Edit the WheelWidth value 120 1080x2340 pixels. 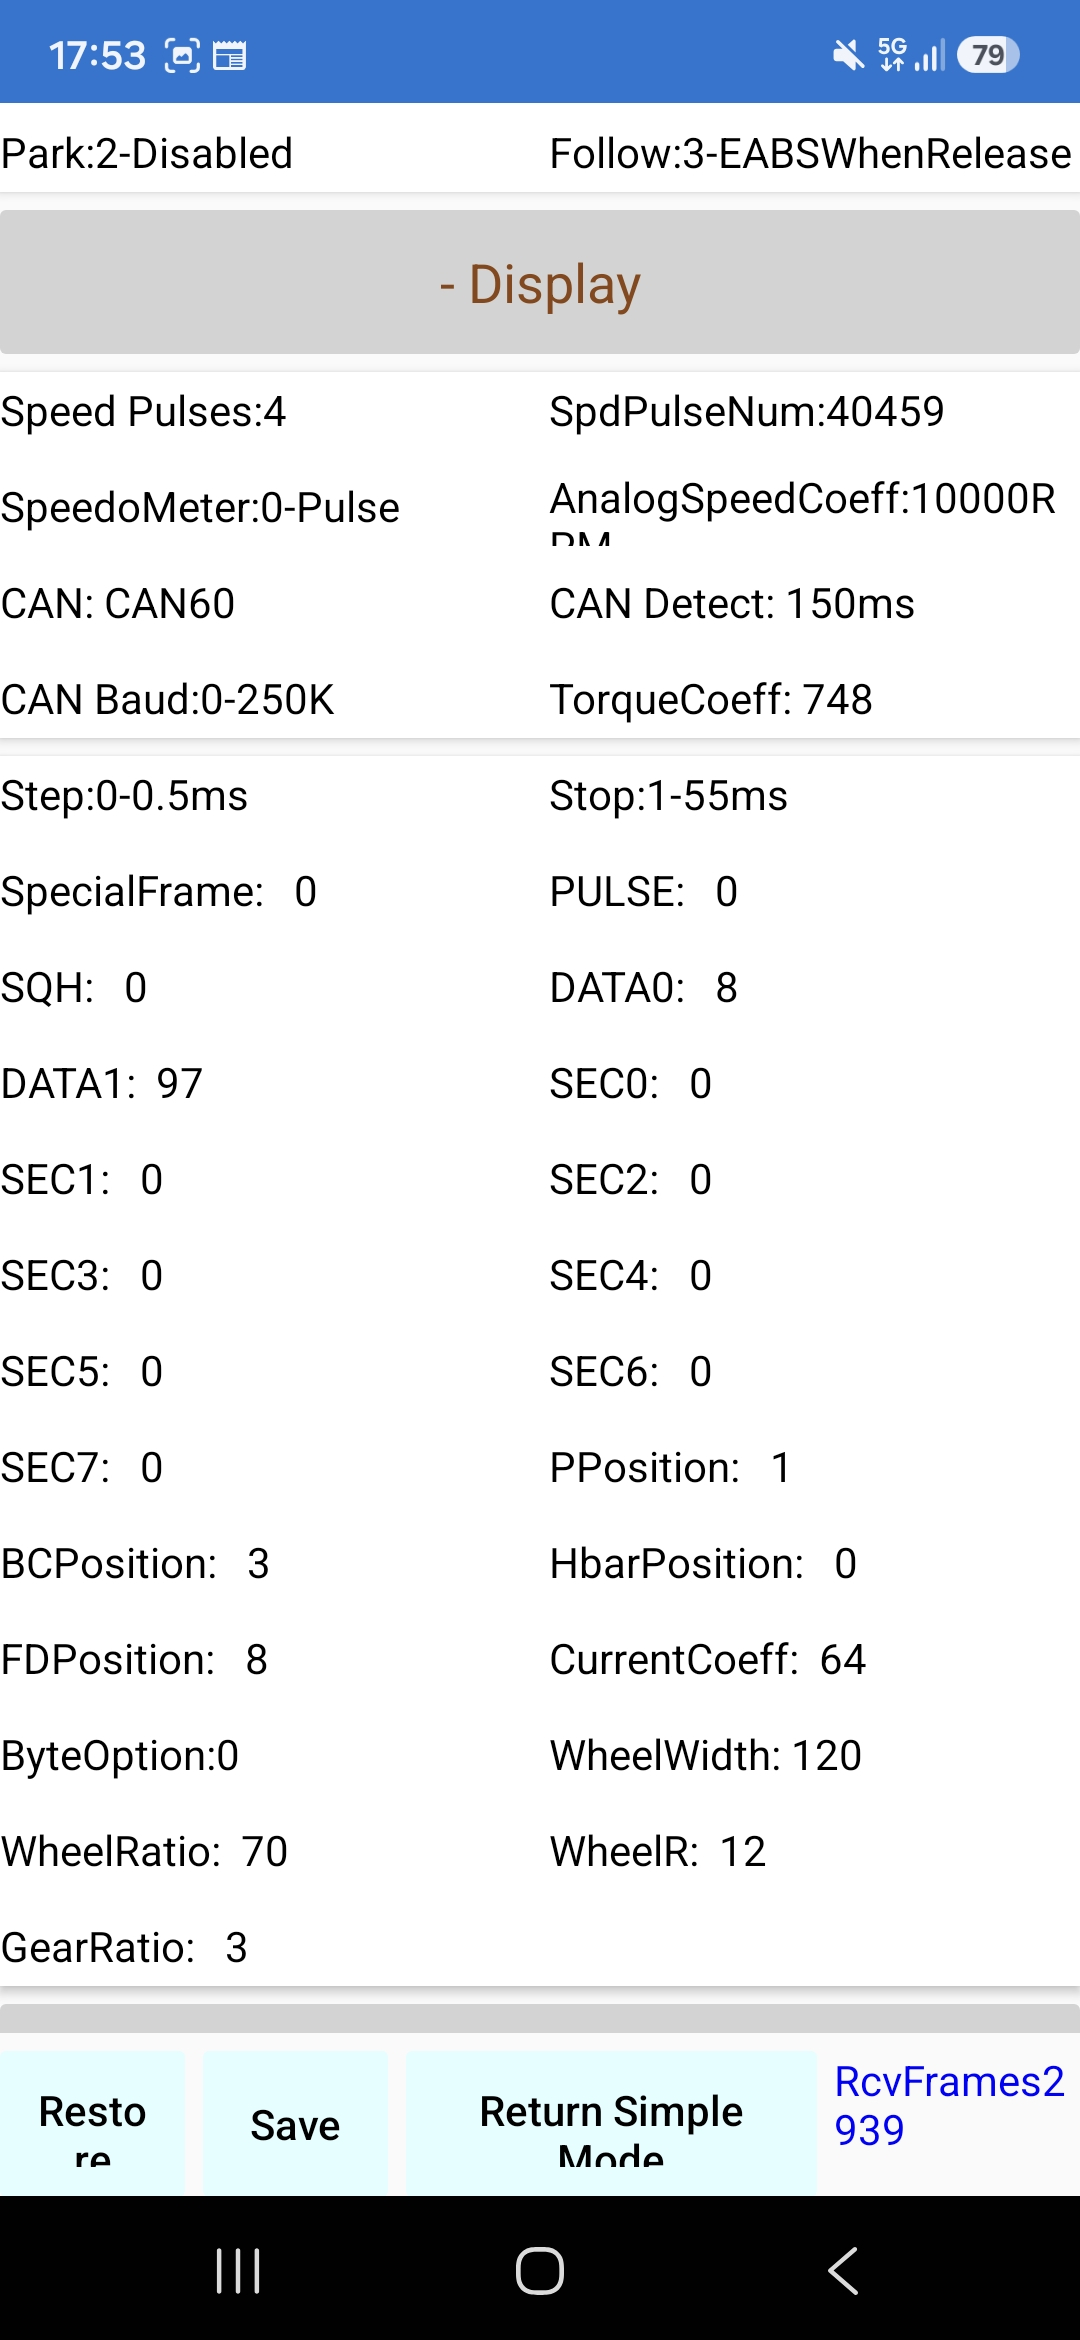(826, 1756)
